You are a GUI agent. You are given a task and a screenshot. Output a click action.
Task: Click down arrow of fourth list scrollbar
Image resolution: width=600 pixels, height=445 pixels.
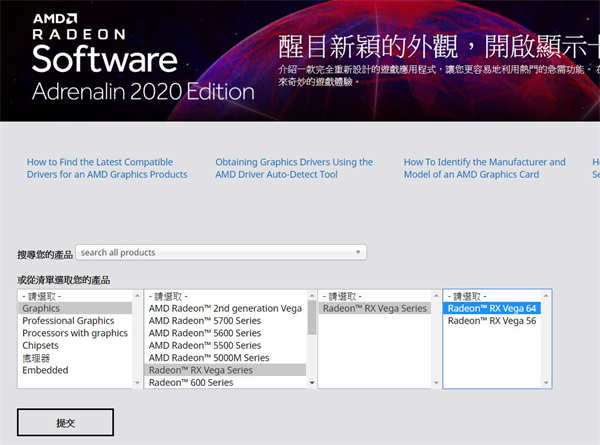(x=546, y=382)
